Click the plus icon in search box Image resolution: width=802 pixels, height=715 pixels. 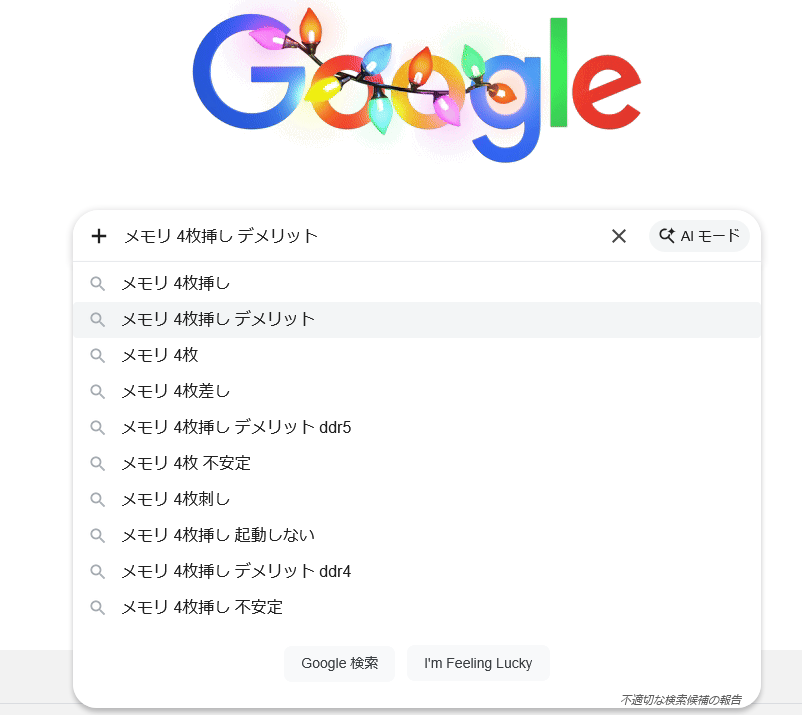(98, 236)
